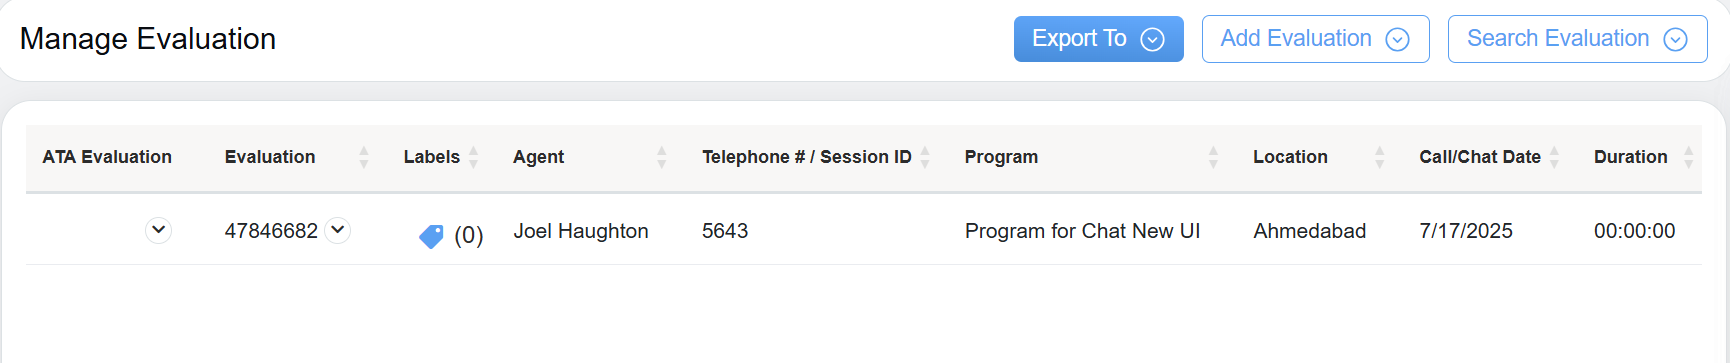Select the Joel Haughton agent cell
Image resolution: width=1730 pixels, height=363 pixels.
(581, 231)
